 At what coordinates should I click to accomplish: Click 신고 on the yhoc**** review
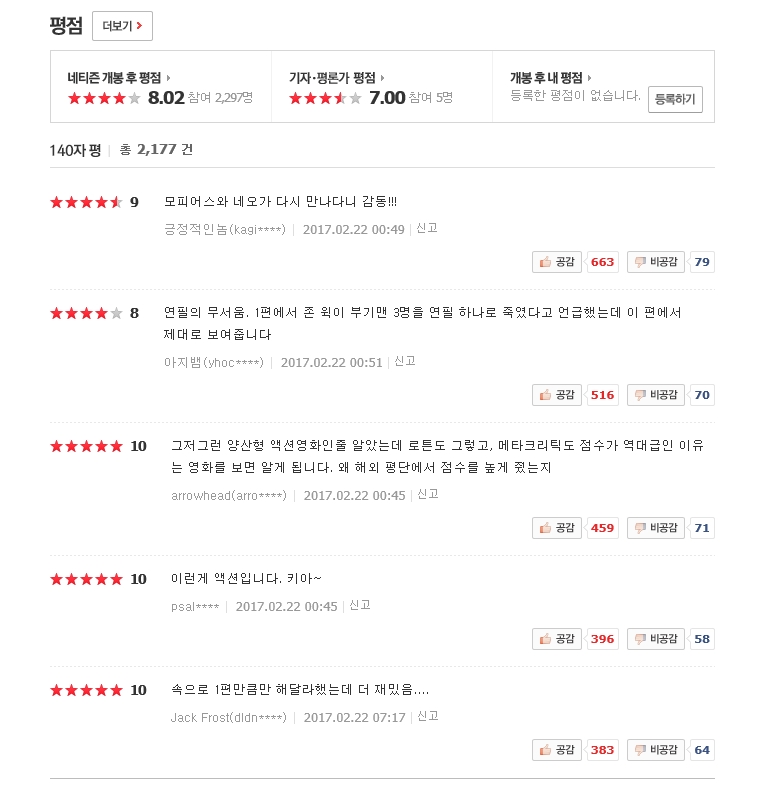coord(405,361)
